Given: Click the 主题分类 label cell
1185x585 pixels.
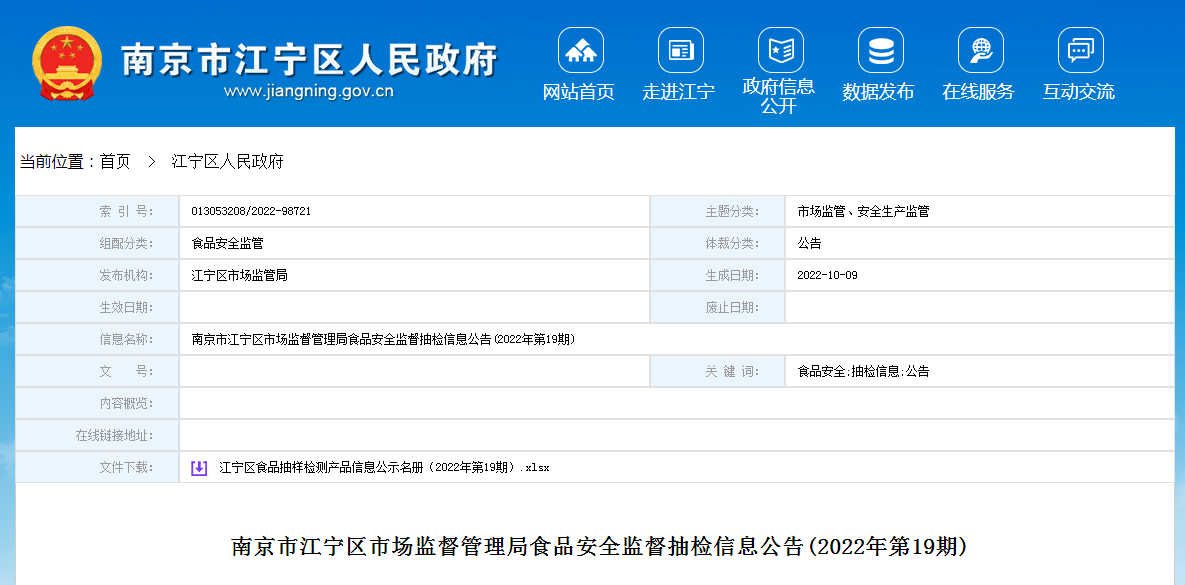Looking at the screenshot, I should click(717, 212).
